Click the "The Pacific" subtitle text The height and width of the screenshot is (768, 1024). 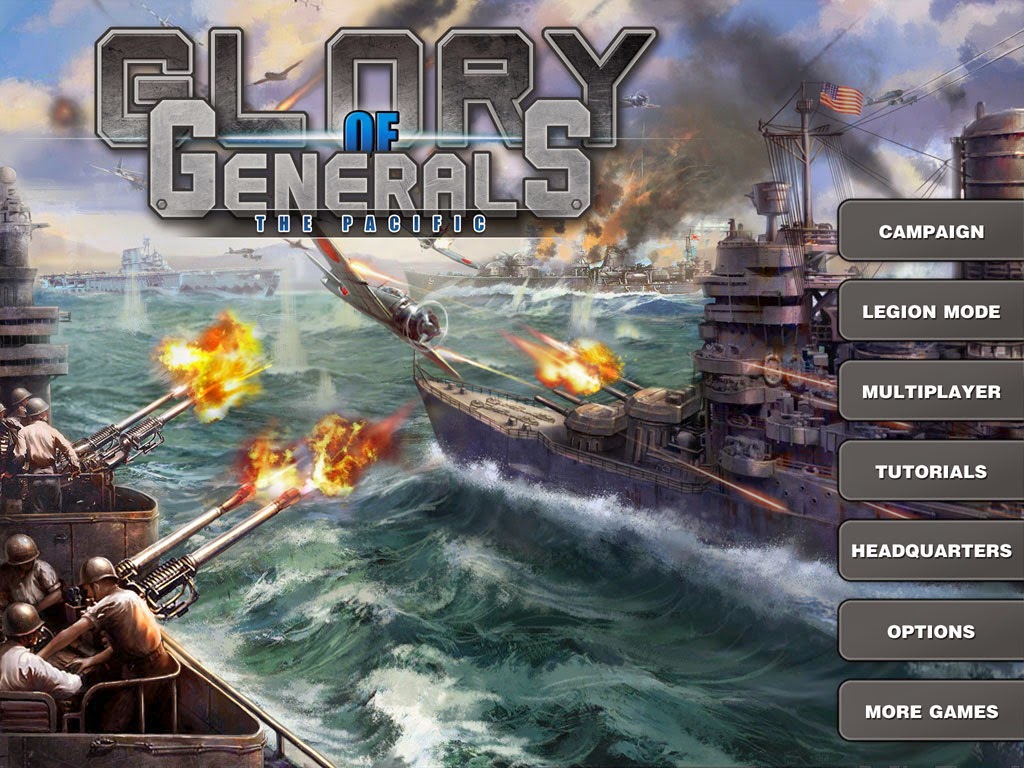coord(370,224)
